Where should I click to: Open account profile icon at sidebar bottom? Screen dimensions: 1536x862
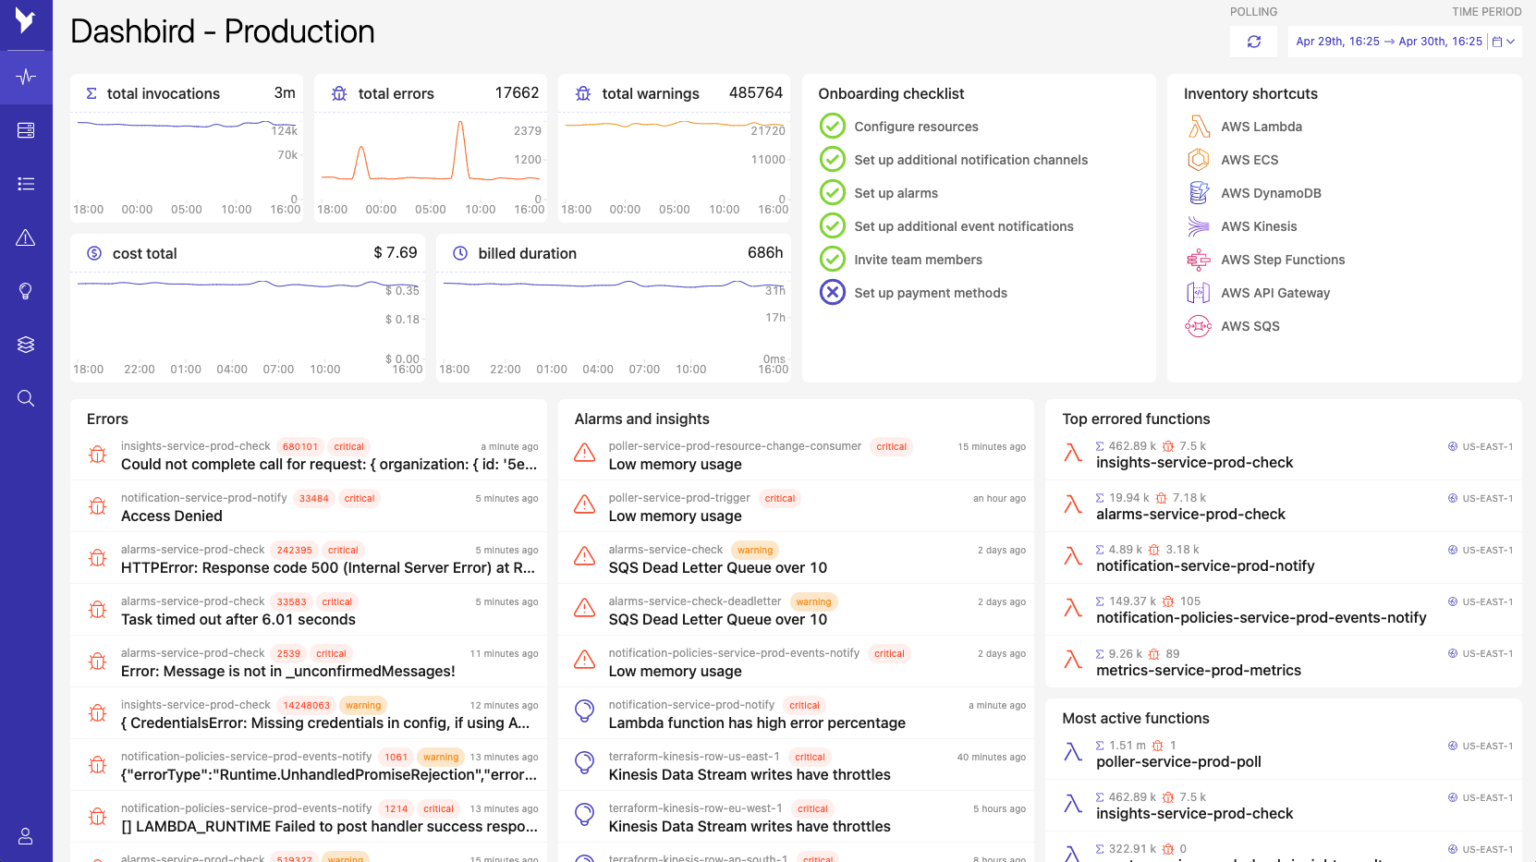point(26,836)
